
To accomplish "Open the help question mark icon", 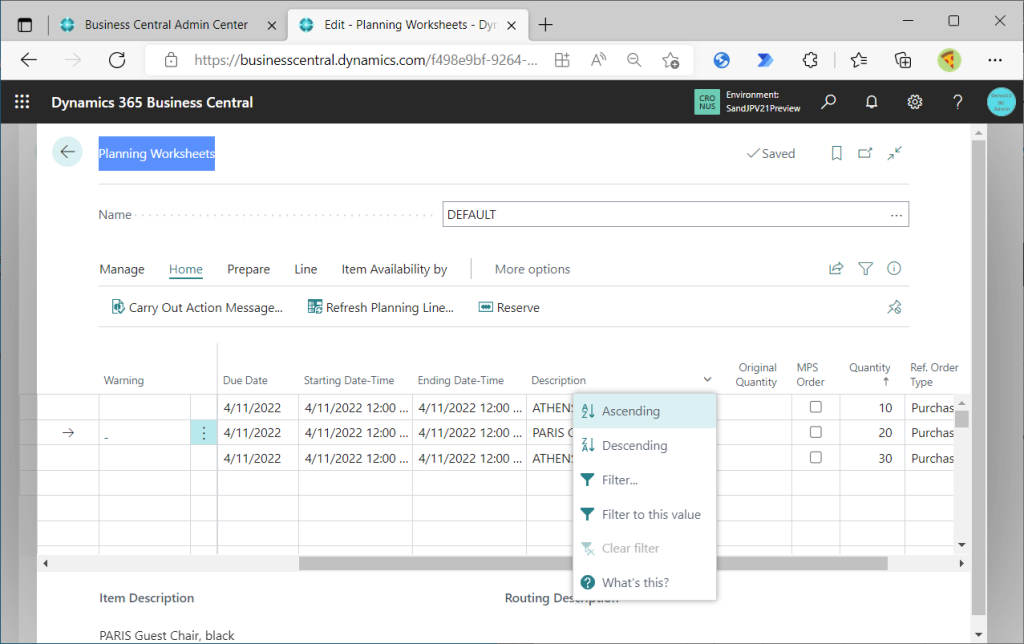I will pyautogui.click(x=957, y=102).
